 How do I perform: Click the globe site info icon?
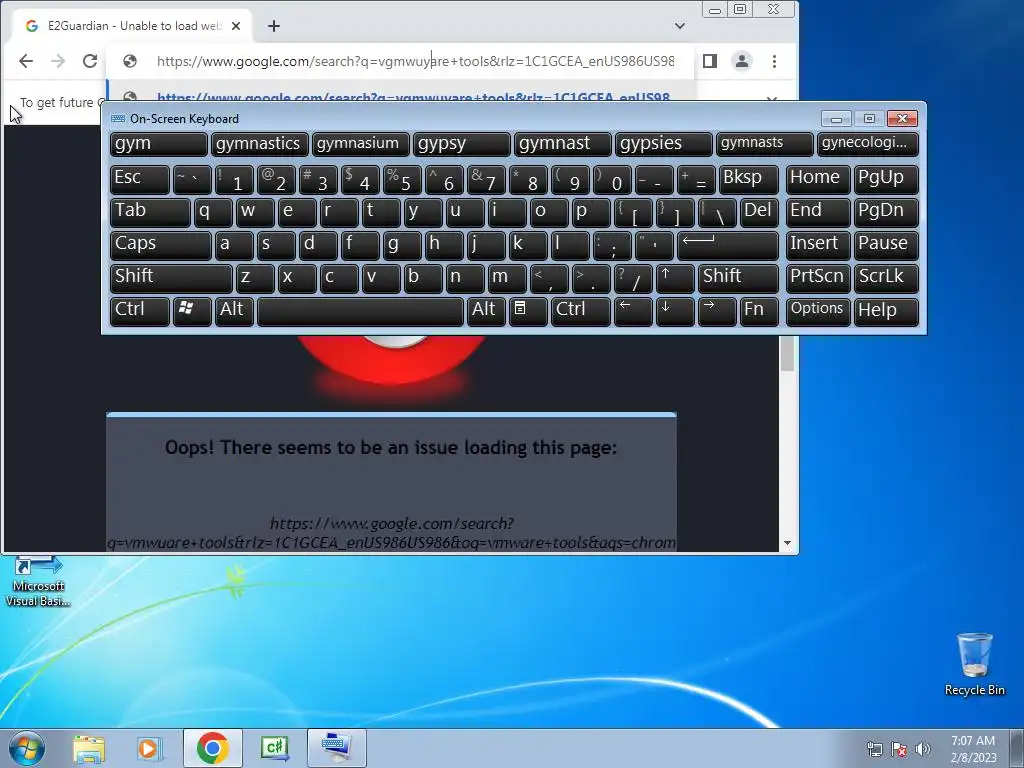130,61
